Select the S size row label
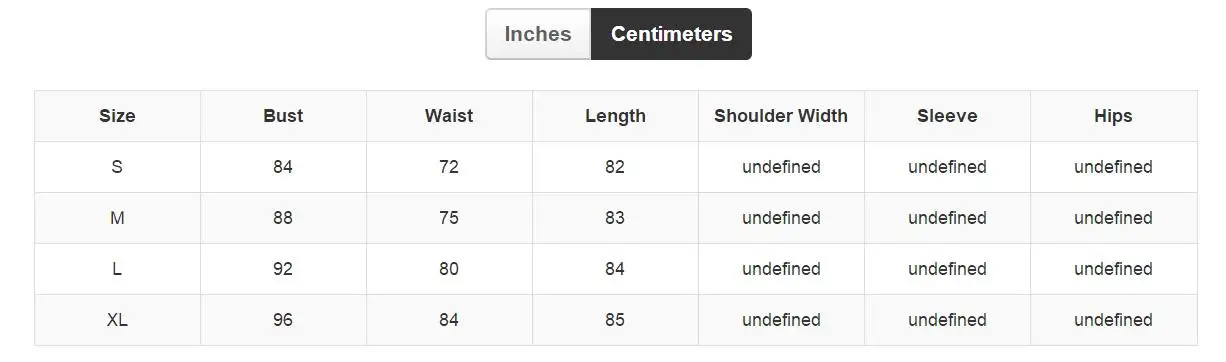 (117, 167)
